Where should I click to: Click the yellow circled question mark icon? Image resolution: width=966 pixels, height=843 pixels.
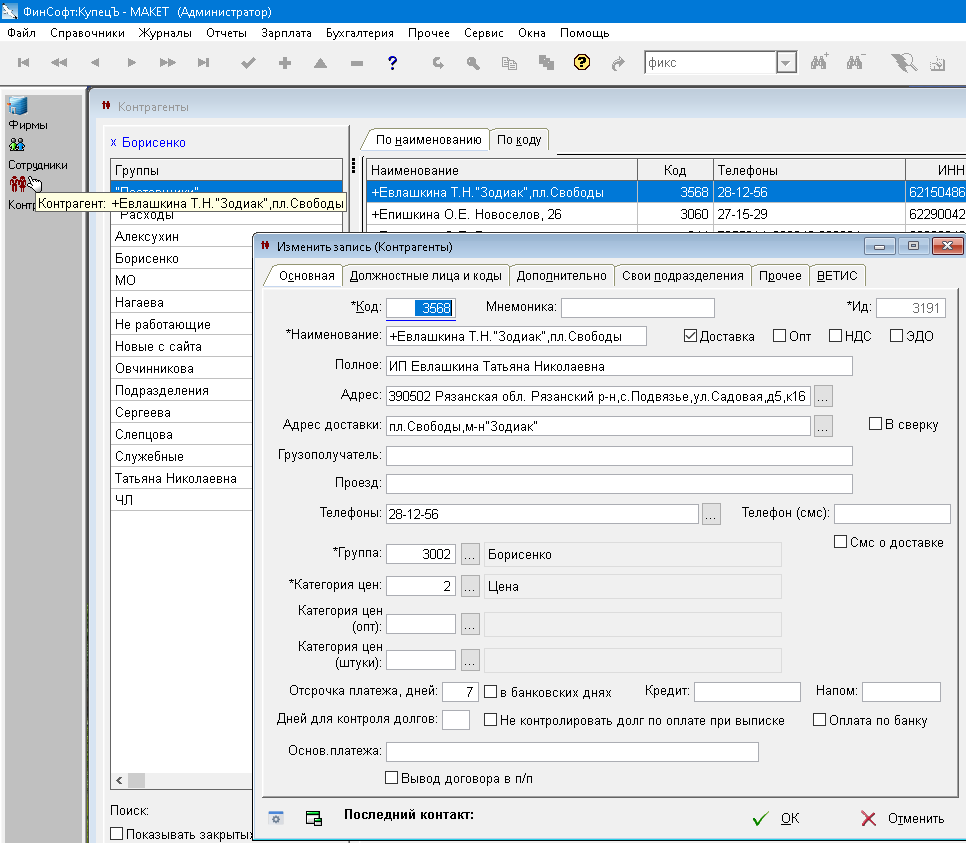click(x=582, y=63)
